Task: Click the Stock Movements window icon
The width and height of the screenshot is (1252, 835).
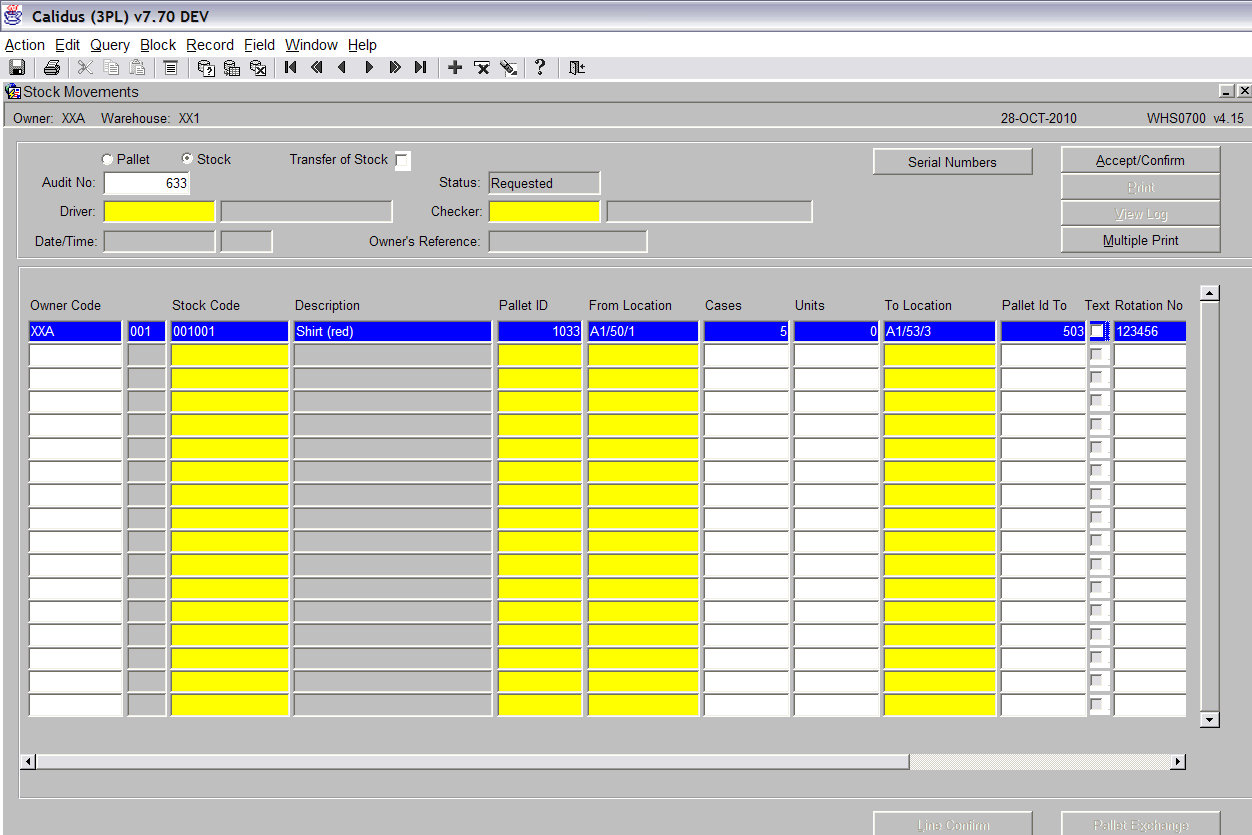Action: point(13,91)
